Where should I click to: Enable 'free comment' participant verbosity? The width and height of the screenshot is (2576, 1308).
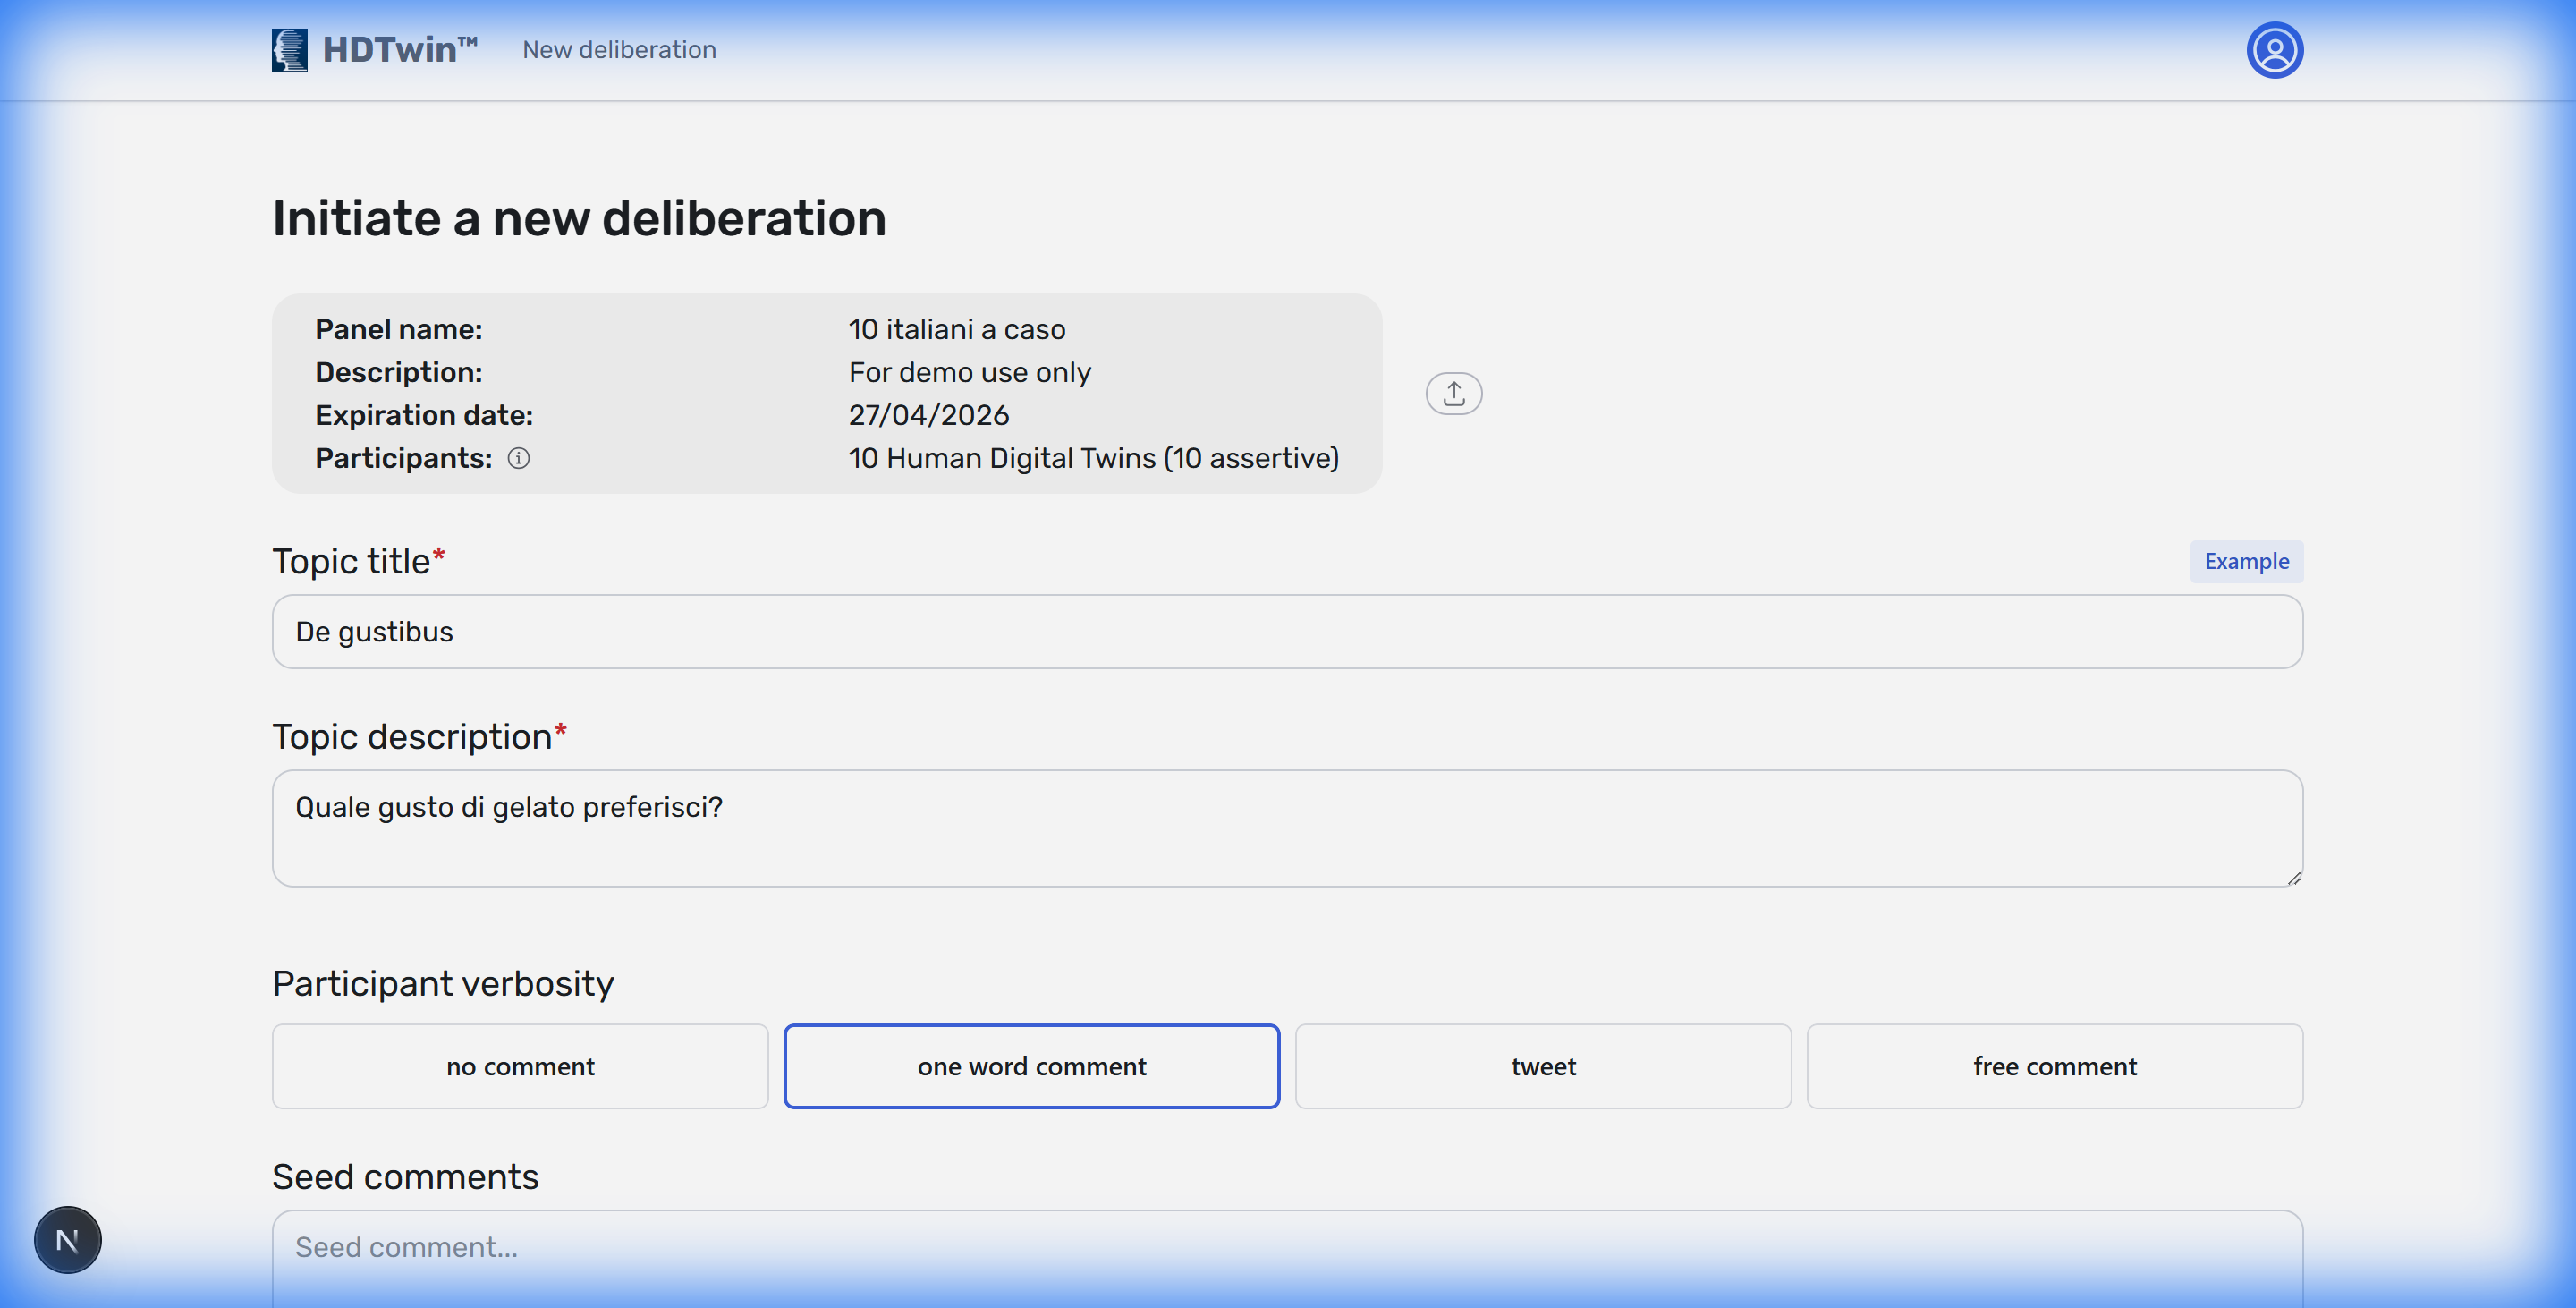click(2054, 1066)
